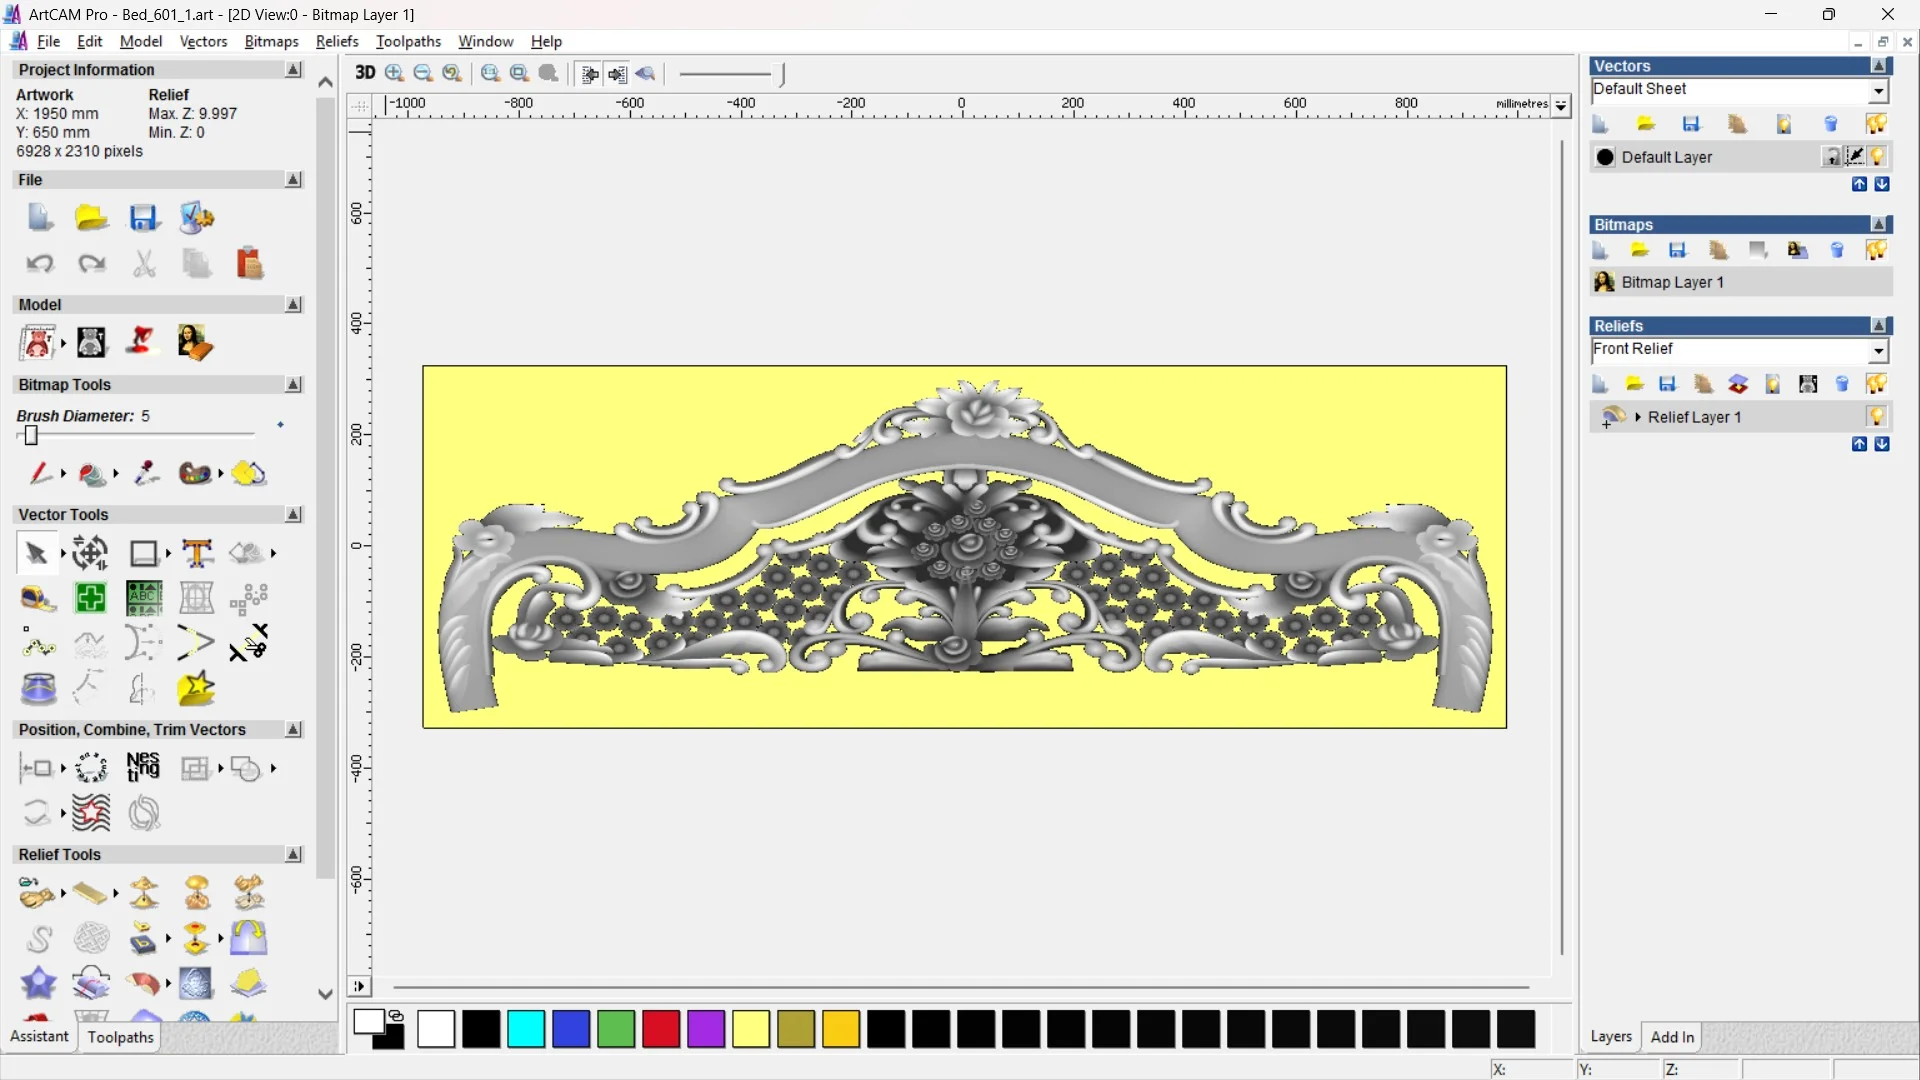Select the Create Text vector tool
The image size is (1920, 1080).
[197, 553]
